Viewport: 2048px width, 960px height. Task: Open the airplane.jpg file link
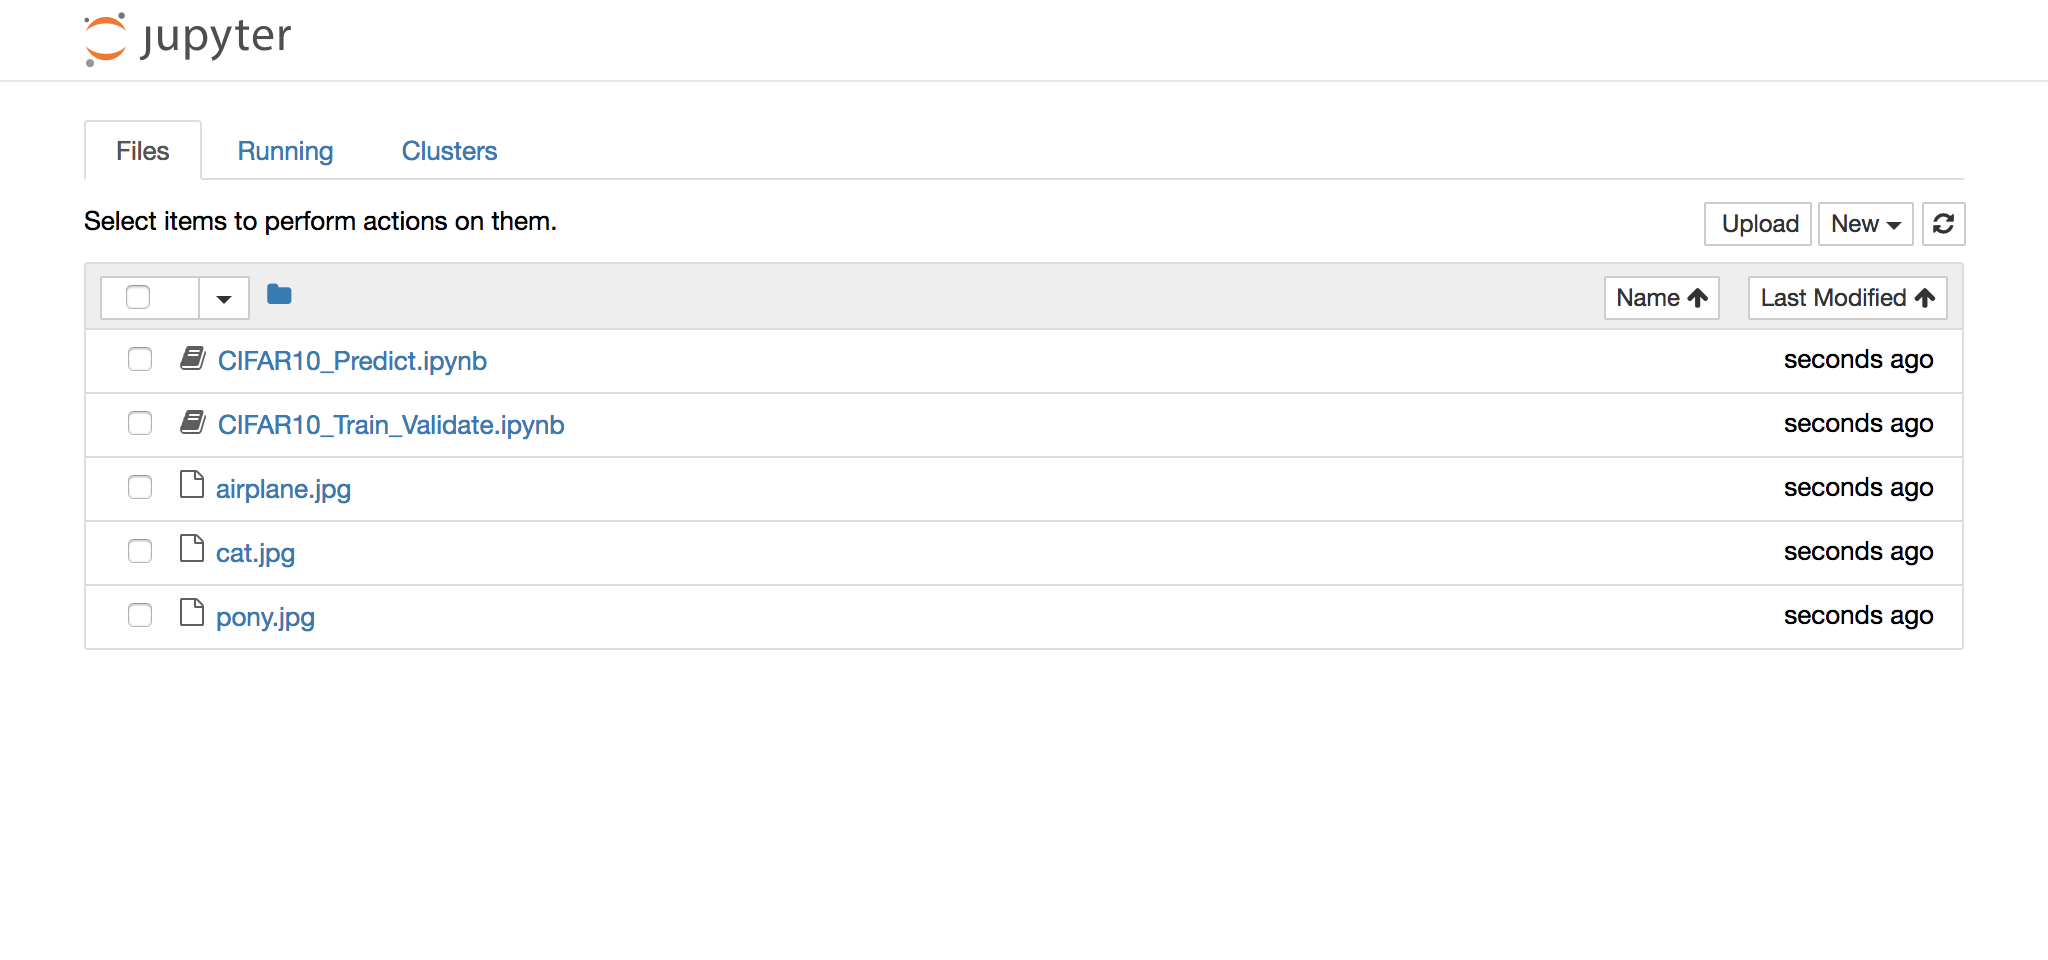(x=283, y=489)
